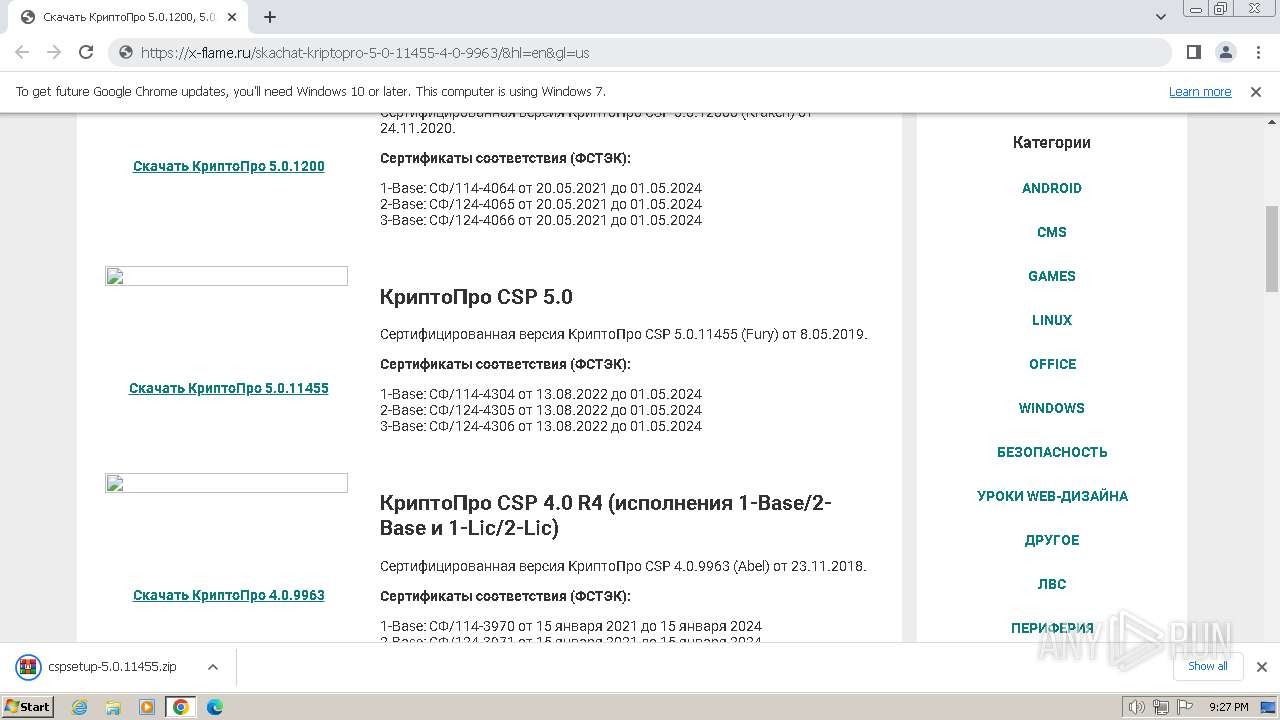Screen dimensions: 1280x720
Task: Switch to Chrome in the taskbar
Action: [180, 707]
